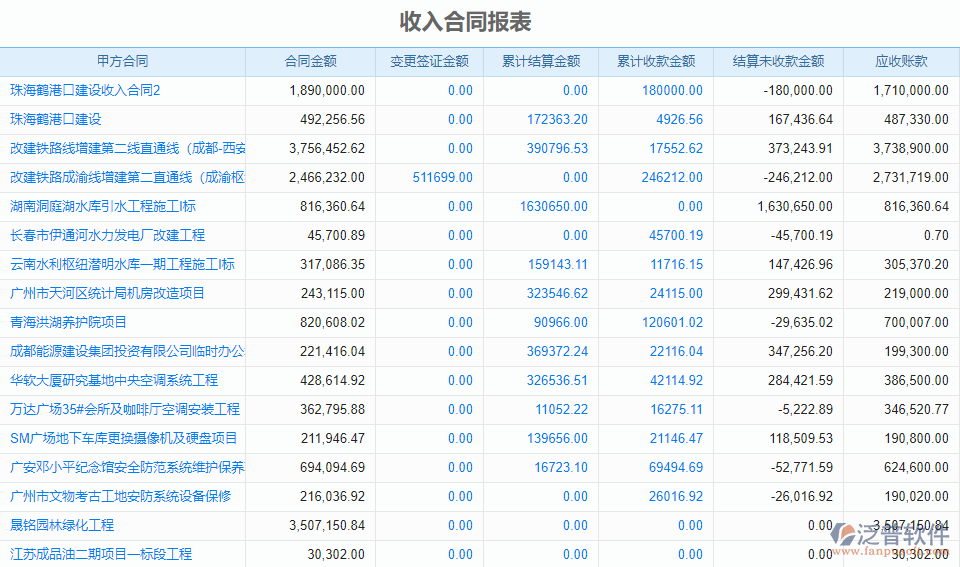Select 江苏成品油二期项目一标段工程 link
960x567 pixels.
click(x=101, y=554)
